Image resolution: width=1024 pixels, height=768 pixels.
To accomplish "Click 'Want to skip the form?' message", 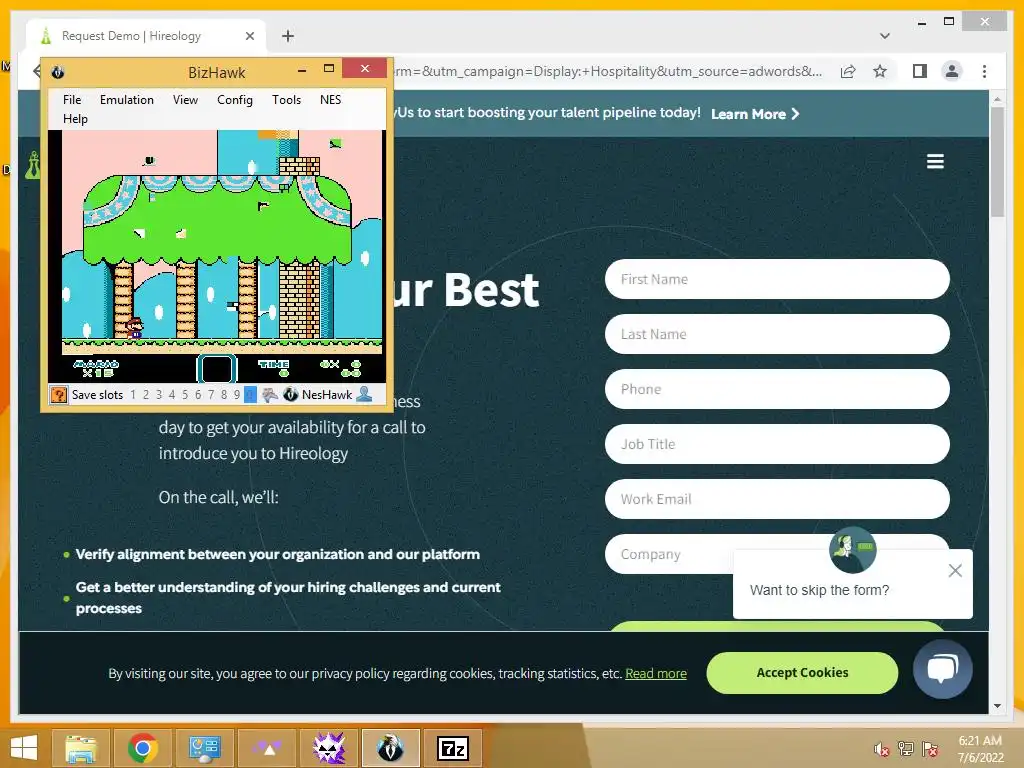I will coord(819,590).
